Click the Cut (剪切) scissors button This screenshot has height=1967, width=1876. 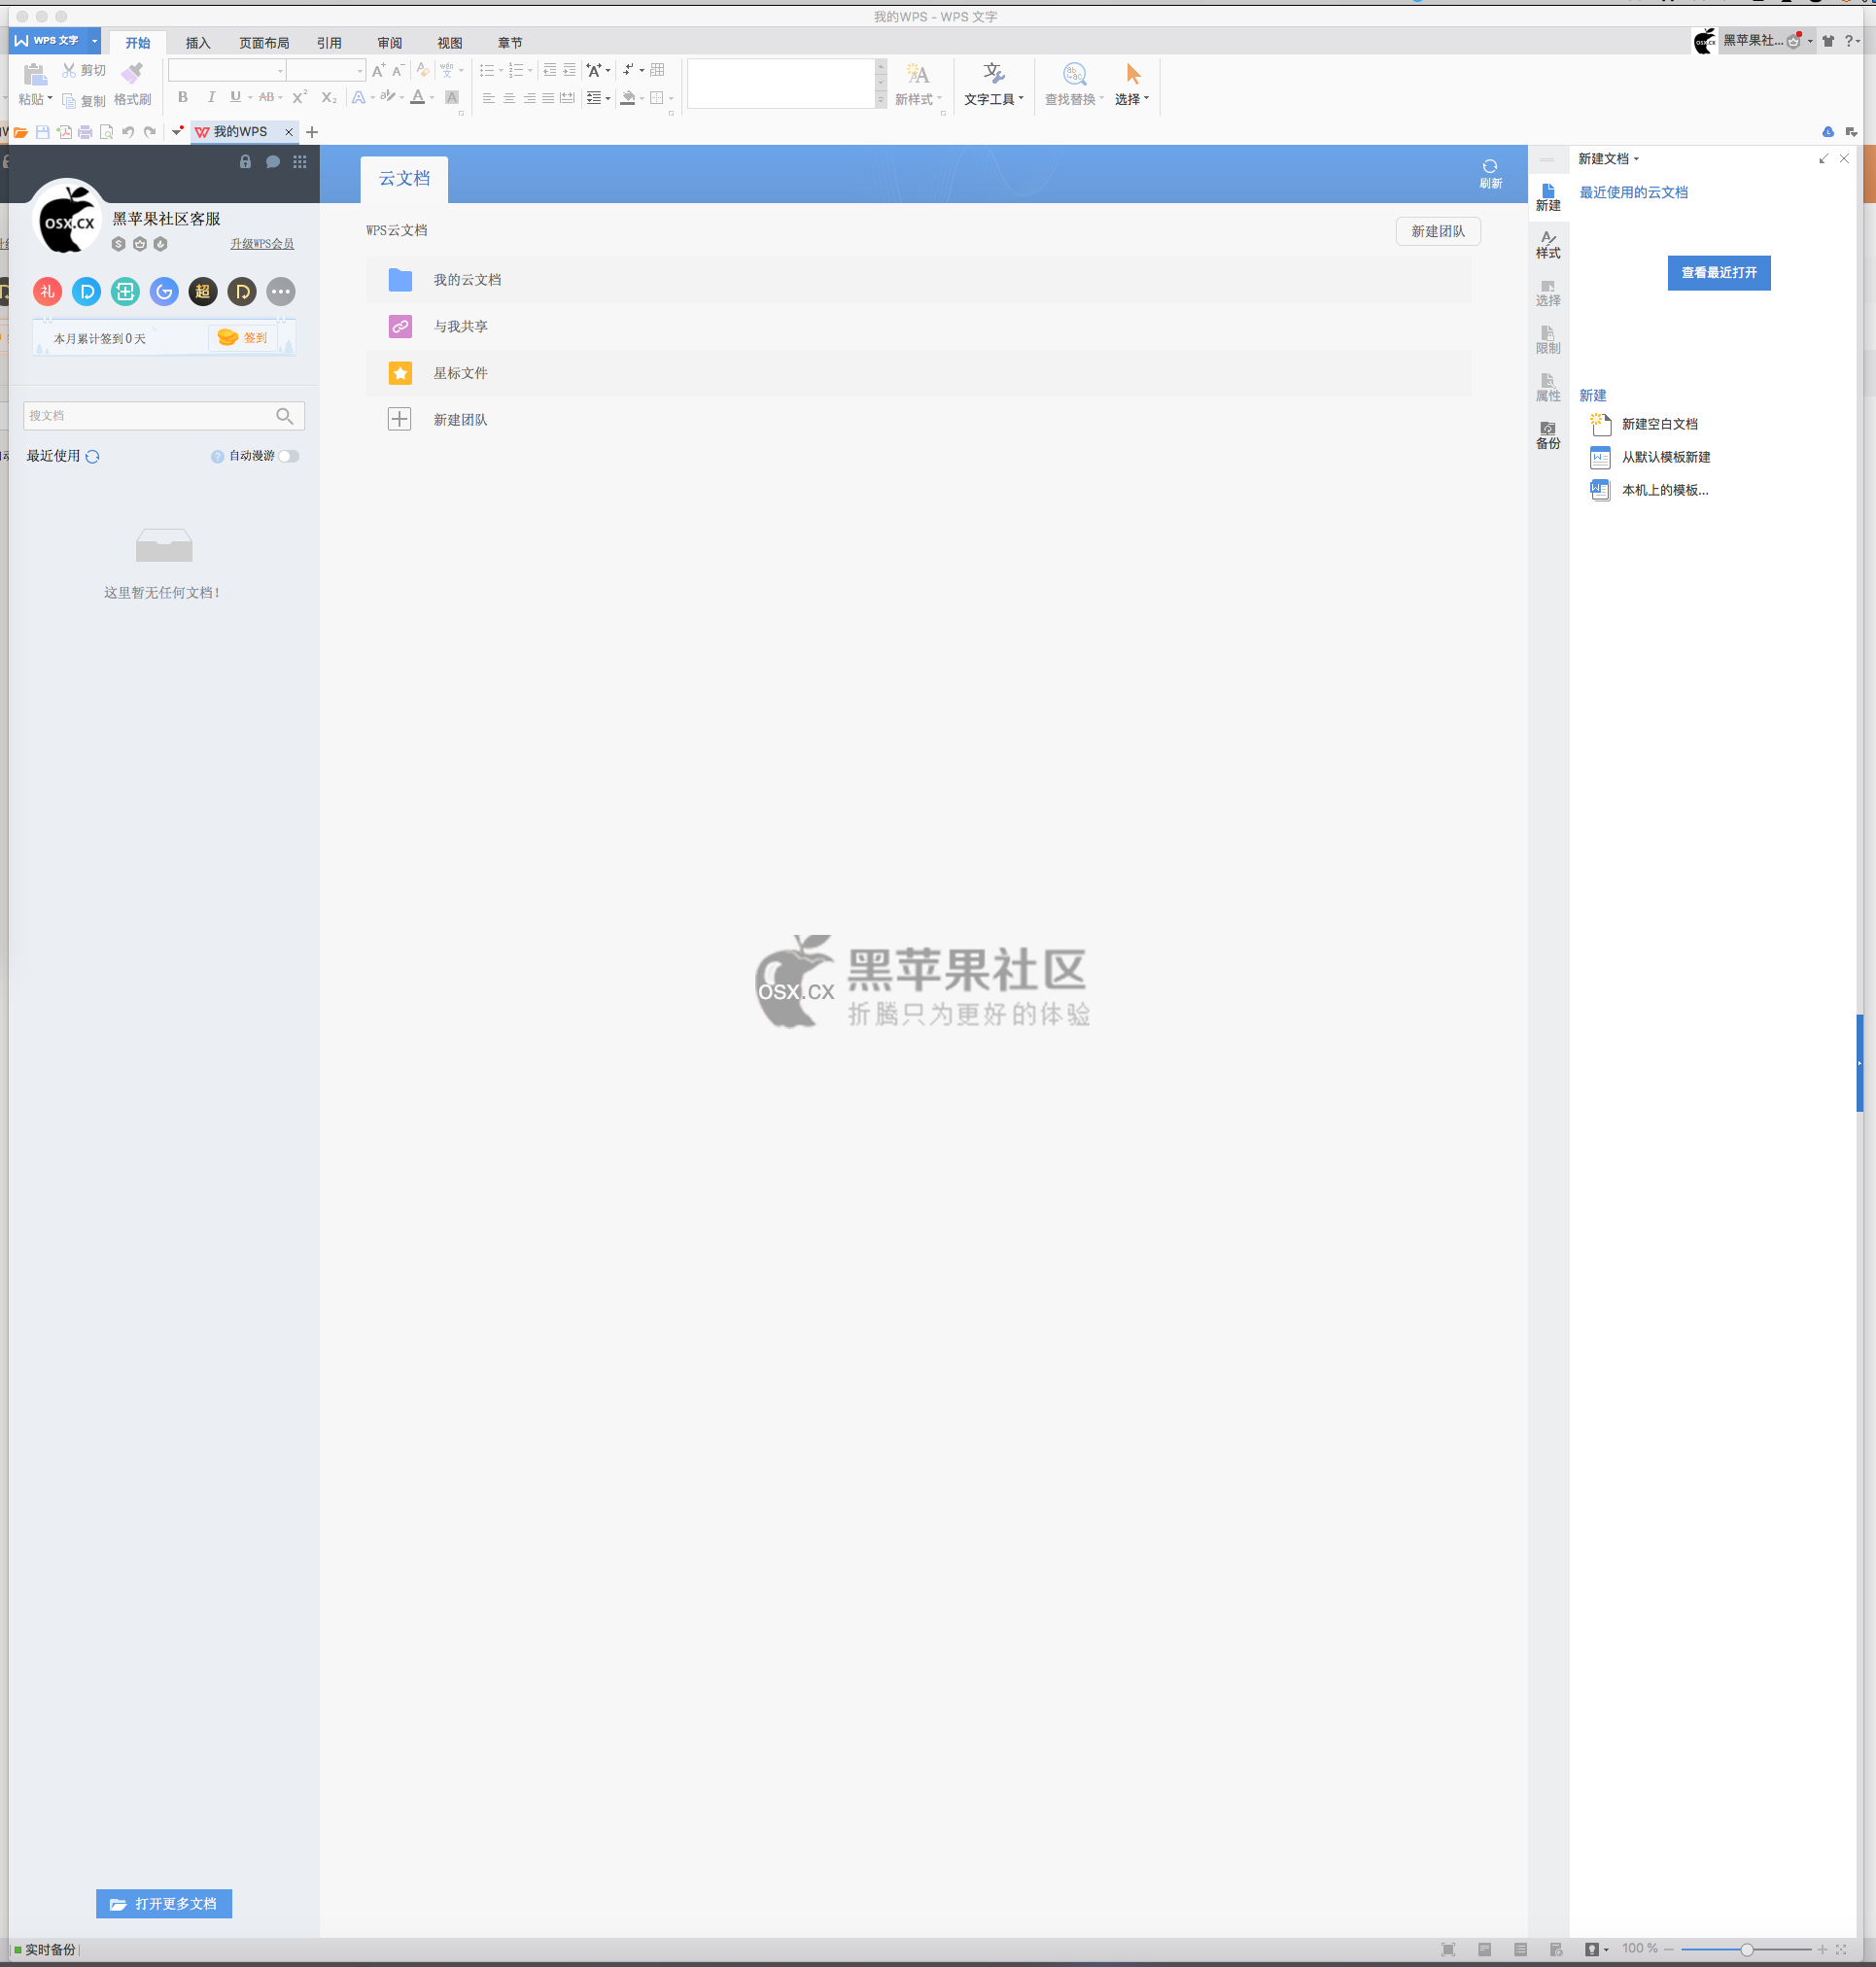pyautogui.click(x=83, y=70)
